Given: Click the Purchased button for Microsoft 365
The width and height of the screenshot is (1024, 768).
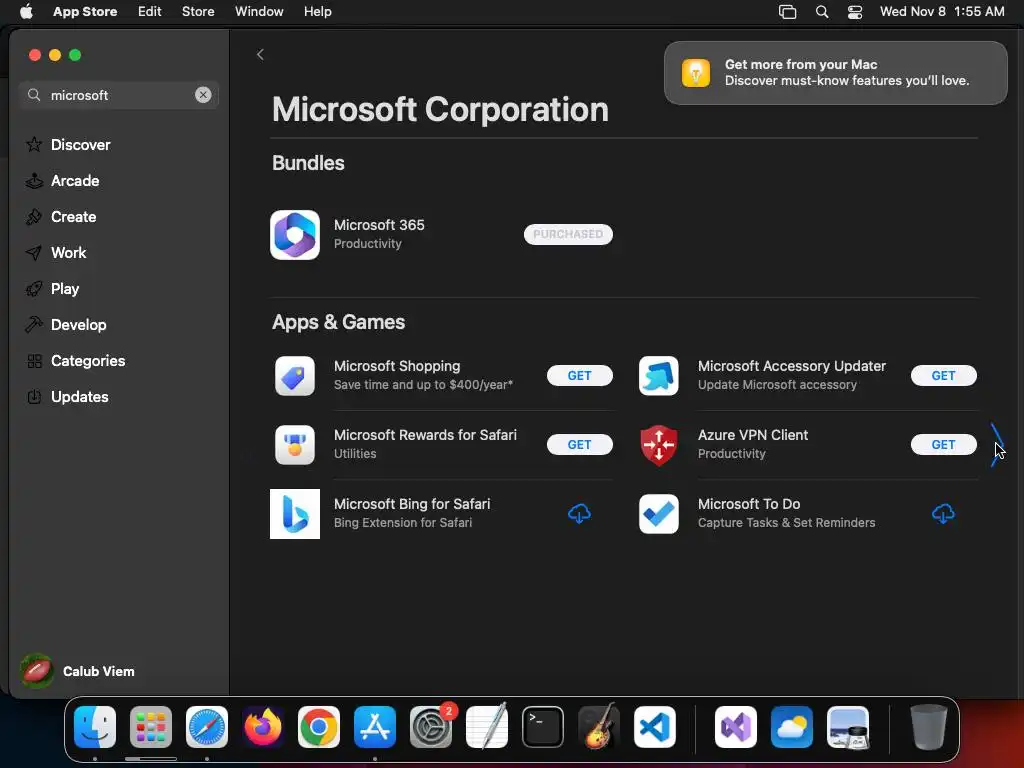Looking at the screenshot, I should 568,234.
